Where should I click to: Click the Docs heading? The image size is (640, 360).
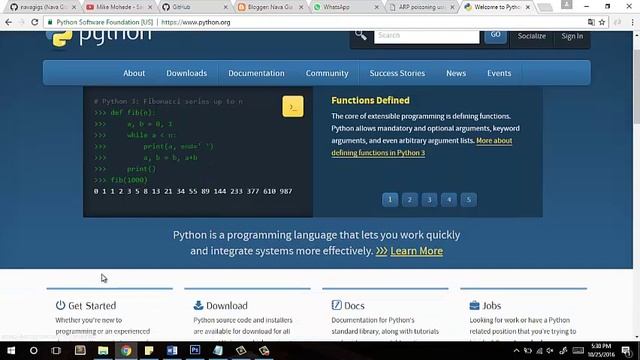click(354, 305)
